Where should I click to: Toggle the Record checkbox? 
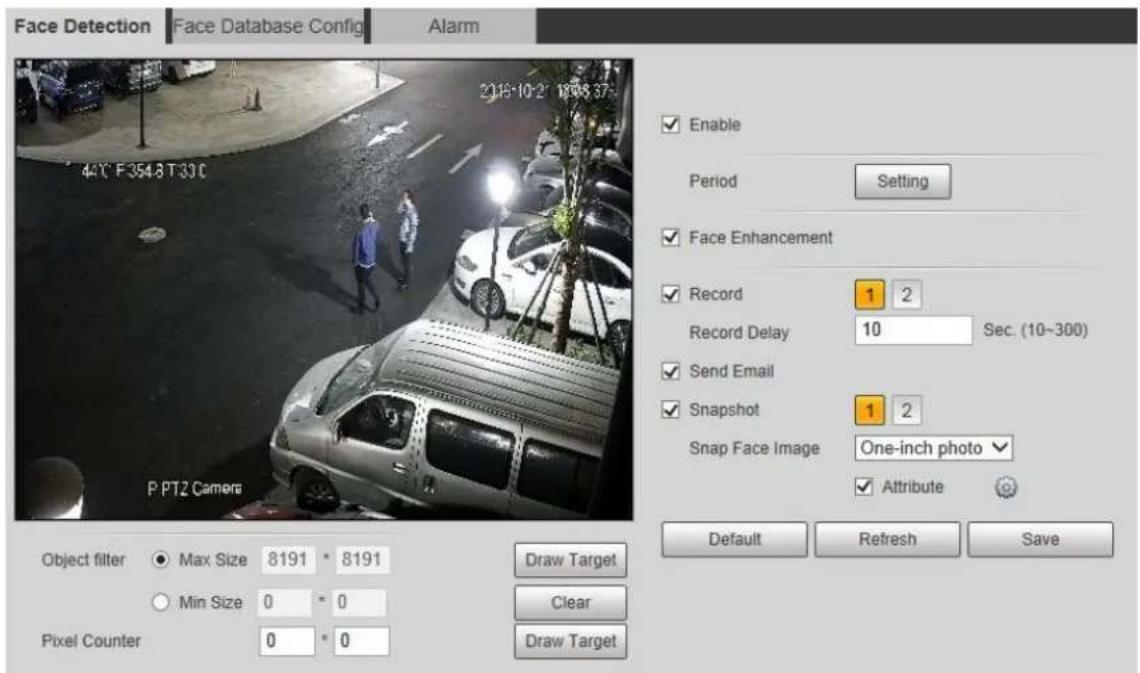670,294
